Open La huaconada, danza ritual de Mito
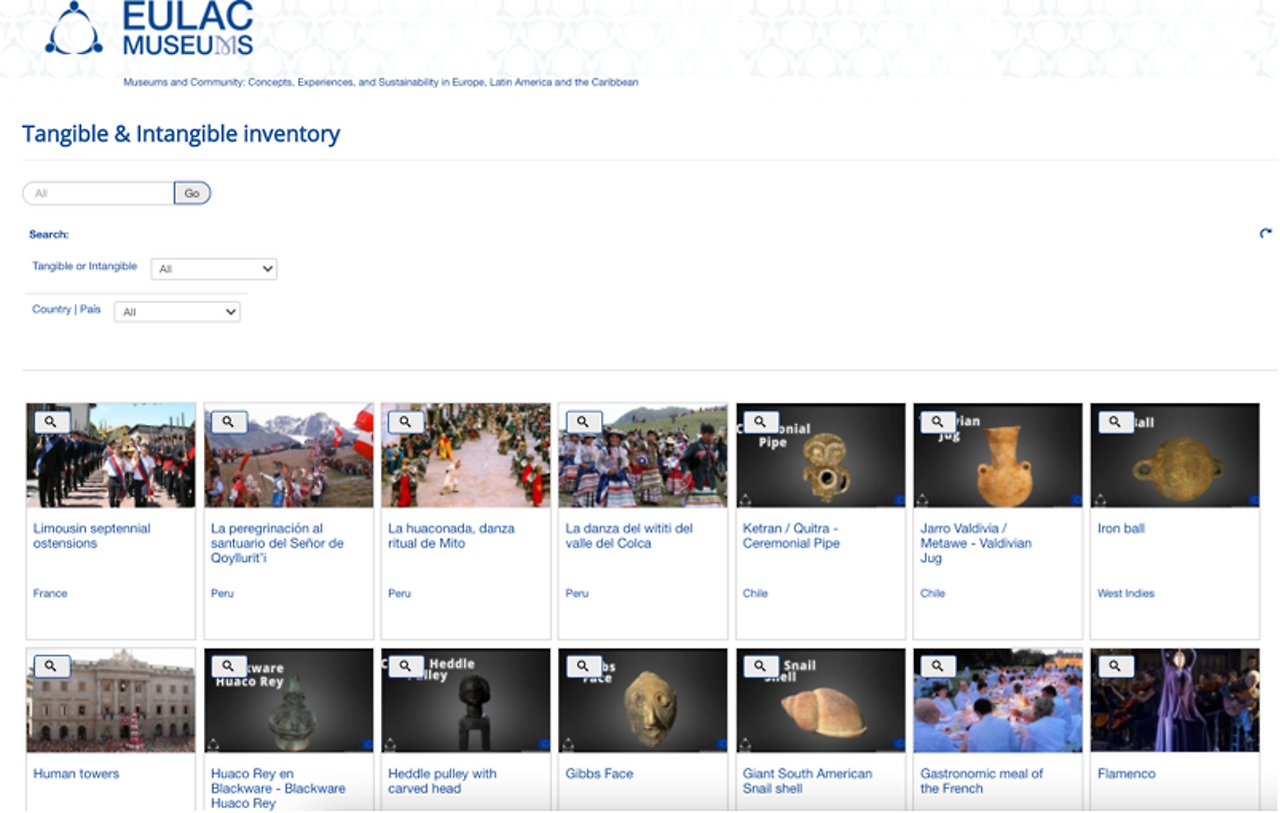Viewport: 1280px width, 813px height. pyautogui.click(x=451, y=536)
